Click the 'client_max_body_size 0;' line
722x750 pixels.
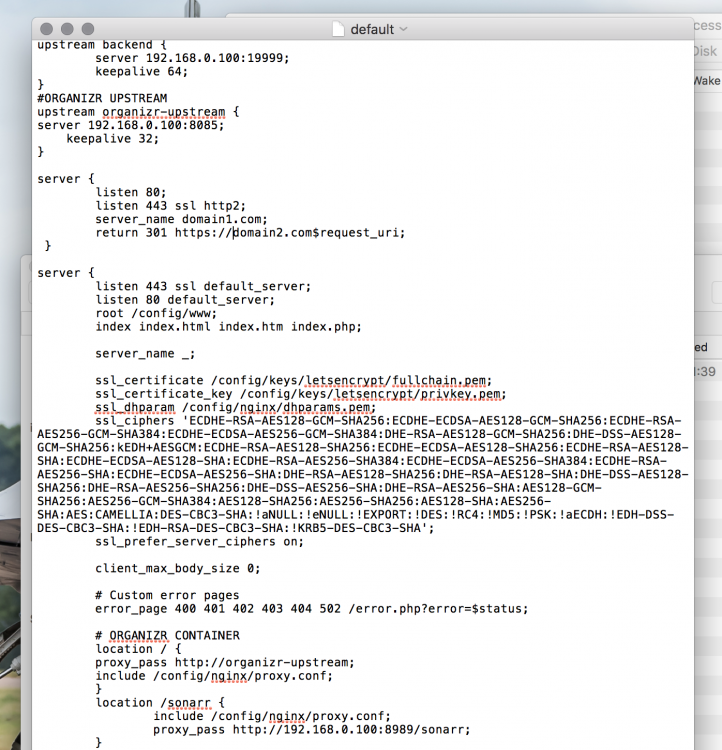tap(178, 568)
